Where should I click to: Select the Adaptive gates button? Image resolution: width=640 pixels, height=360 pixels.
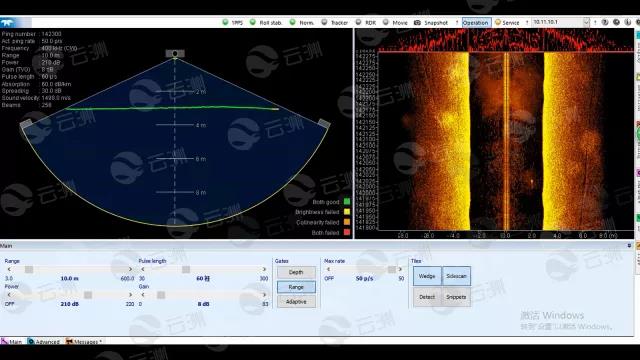point(296,302)
